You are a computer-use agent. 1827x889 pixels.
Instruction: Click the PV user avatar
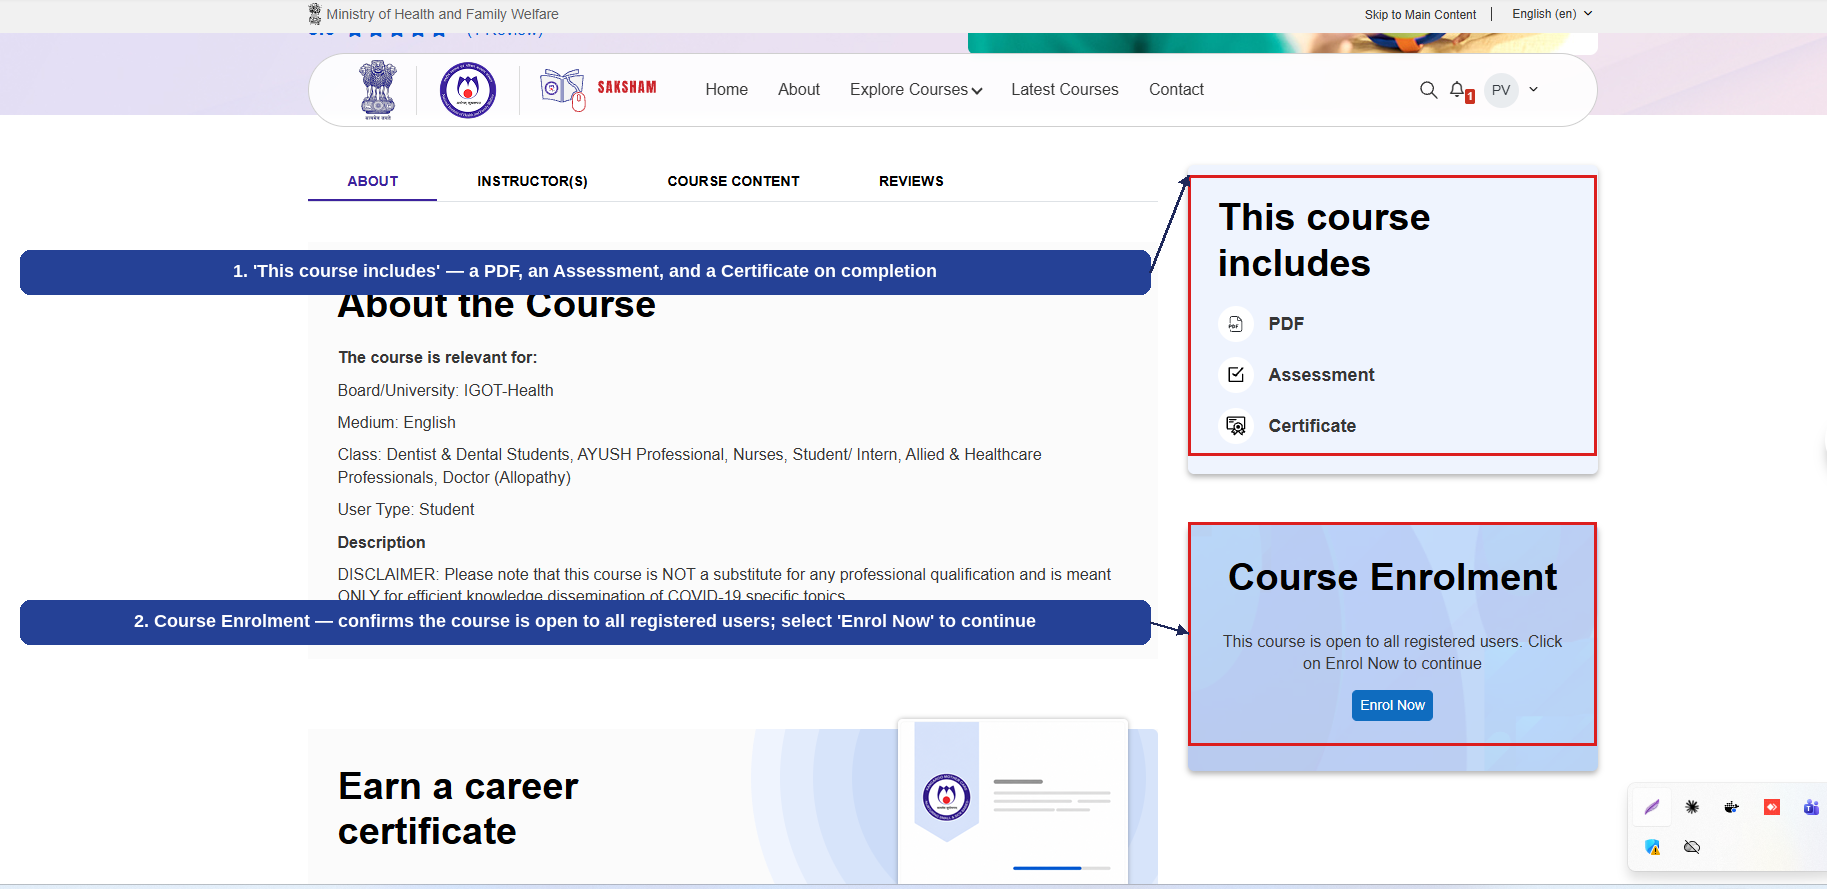click(x=1501, y=90)
